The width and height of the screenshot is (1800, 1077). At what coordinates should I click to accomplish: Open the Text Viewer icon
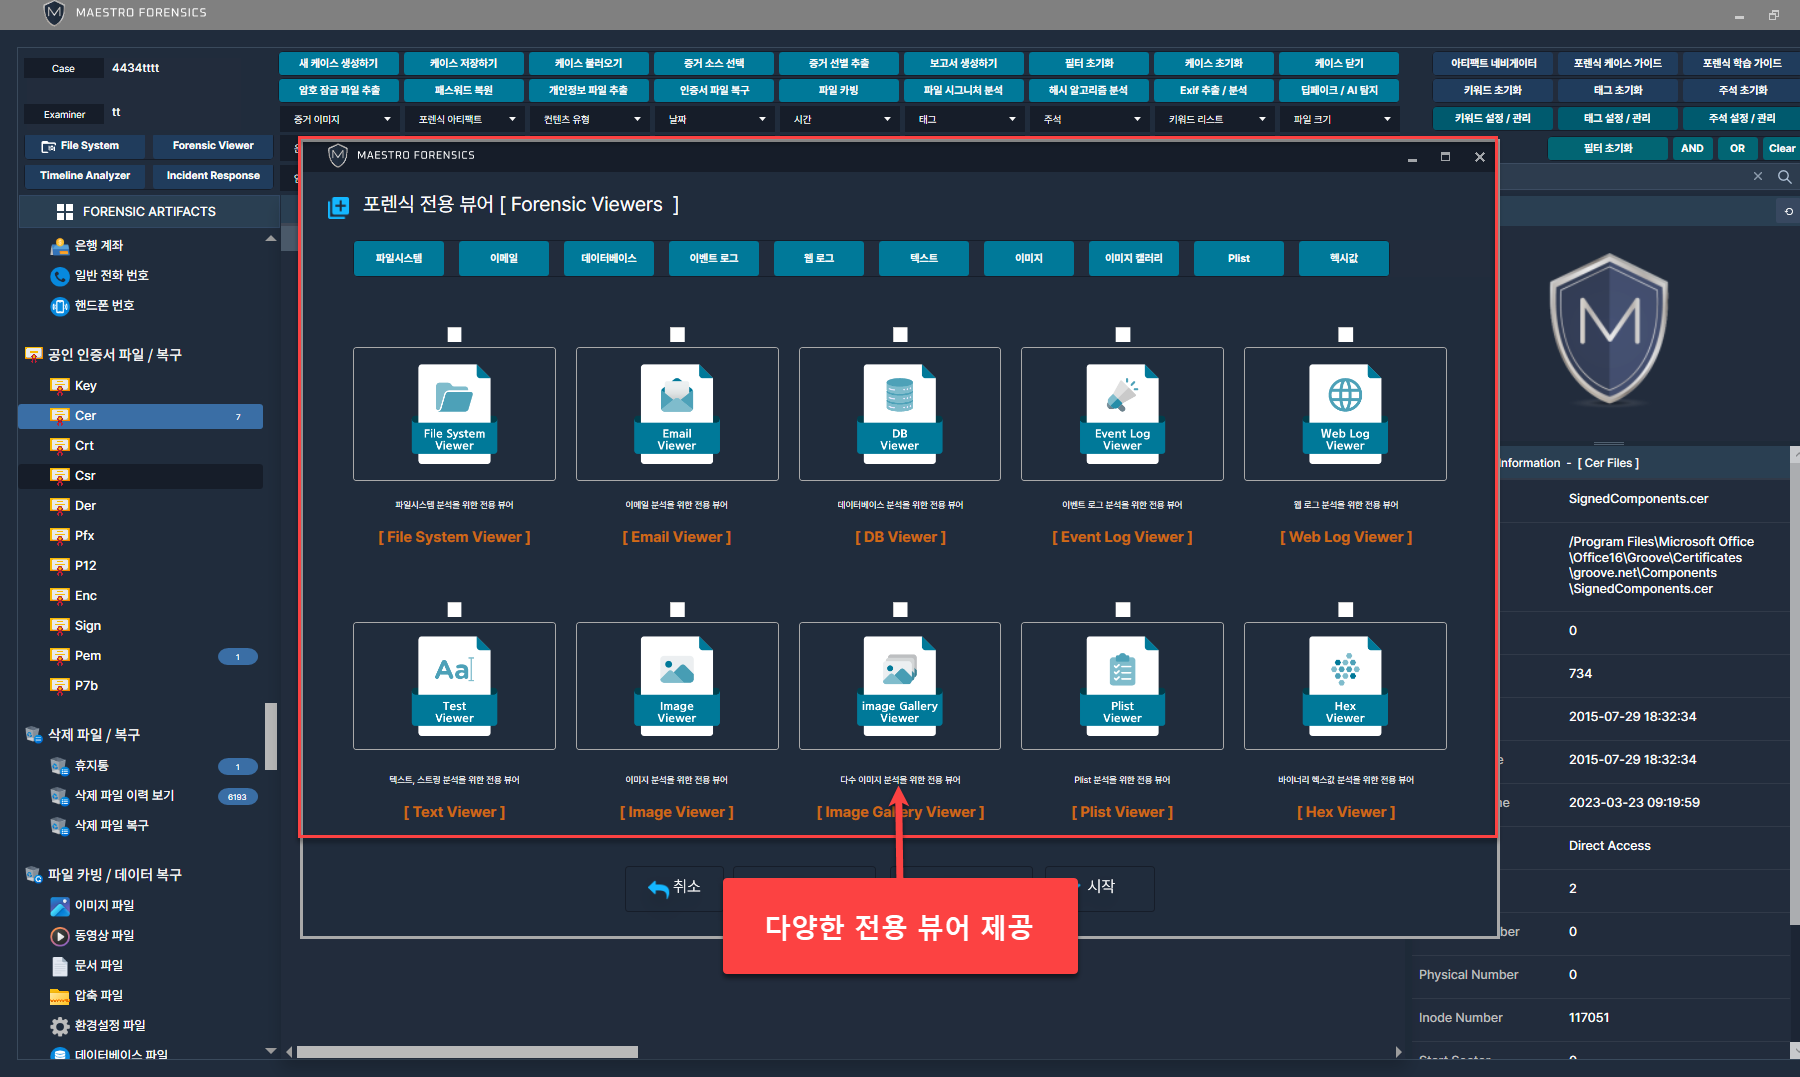tap(454, 686)
